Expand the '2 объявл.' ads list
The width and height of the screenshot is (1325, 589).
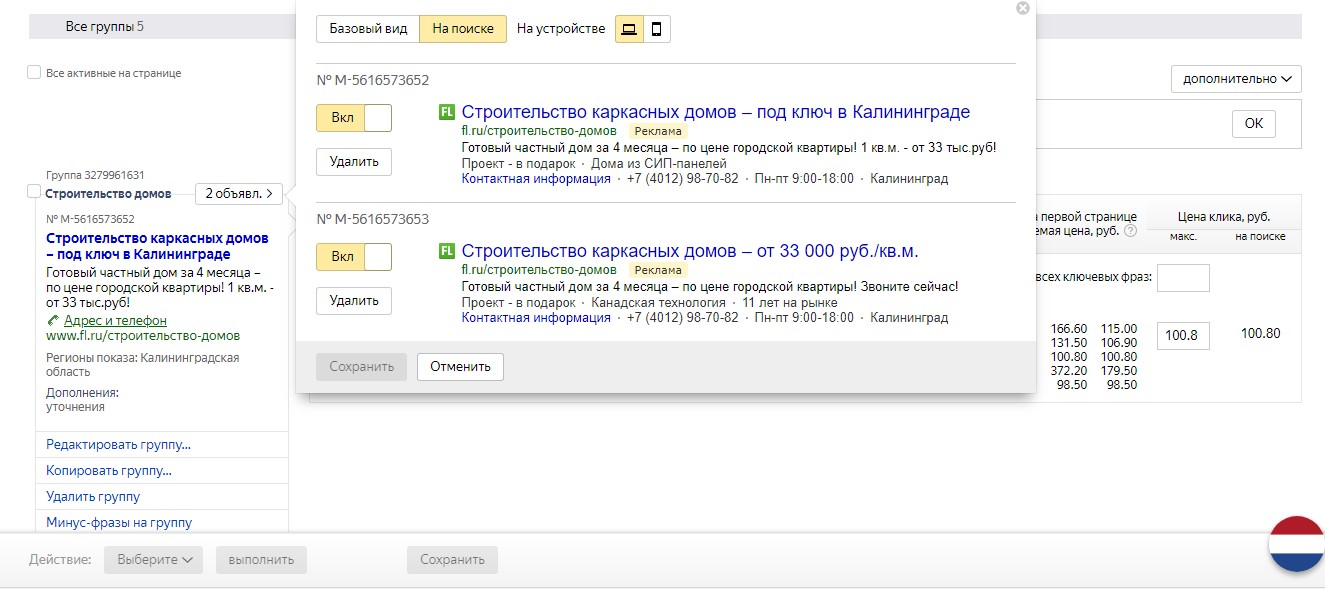coord(239,194)
